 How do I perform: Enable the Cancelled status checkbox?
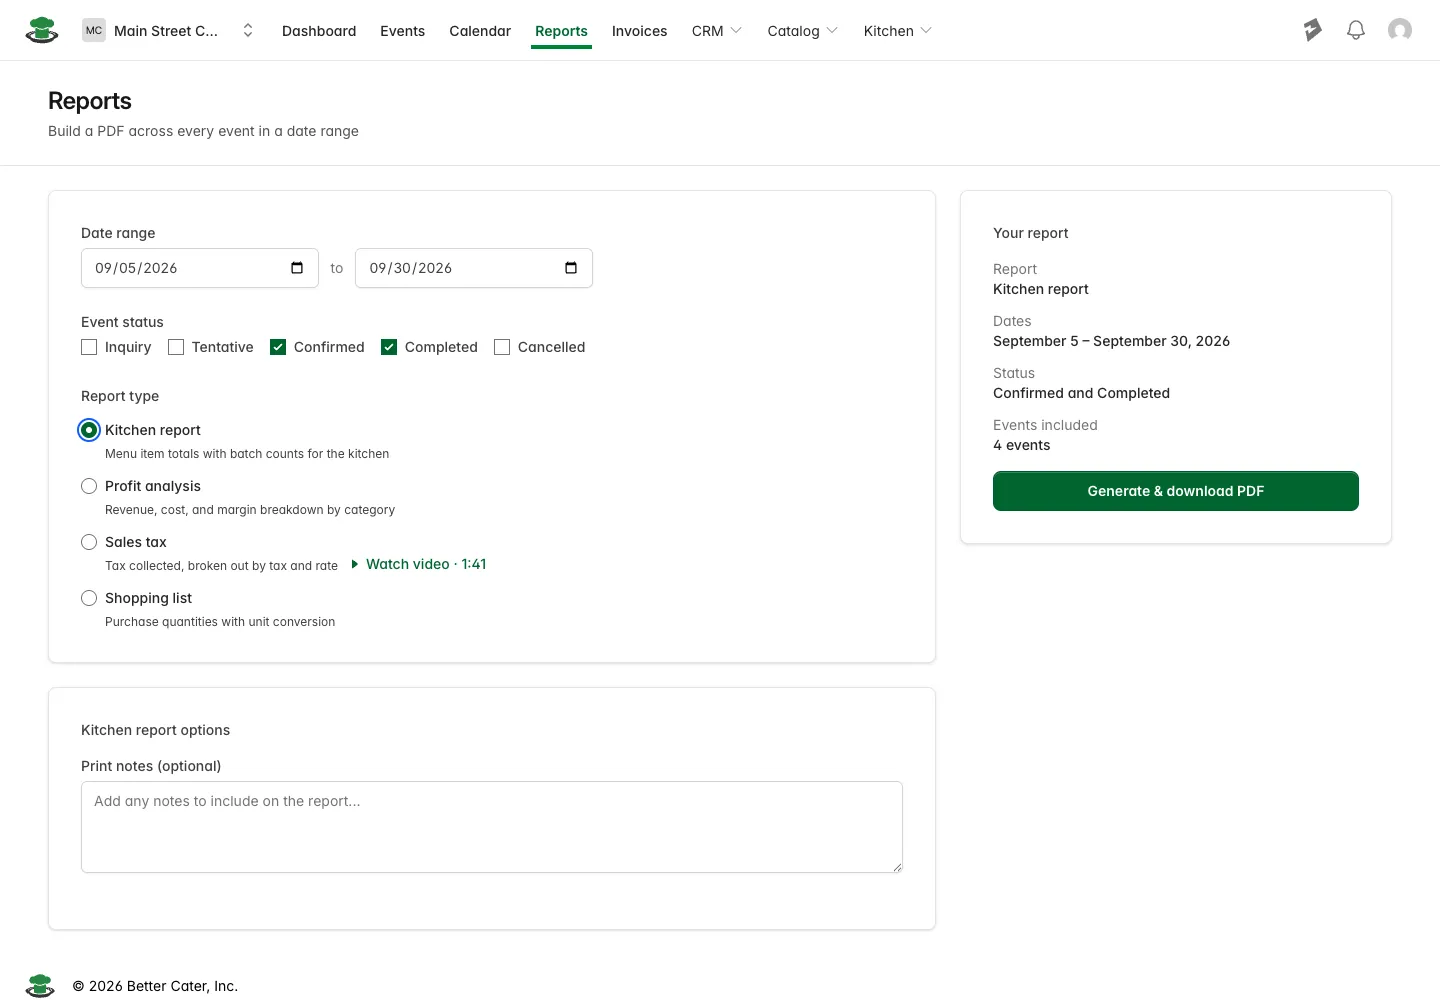coord(502,347)
